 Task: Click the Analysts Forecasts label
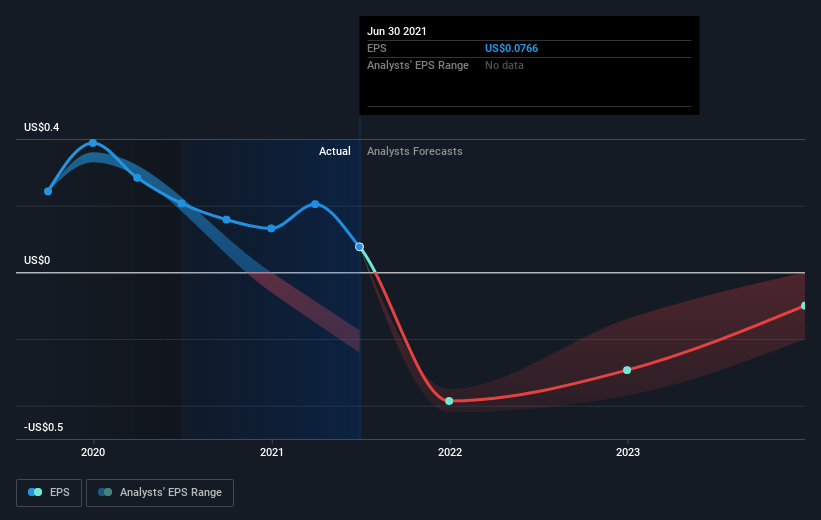[x=415, y=151]
